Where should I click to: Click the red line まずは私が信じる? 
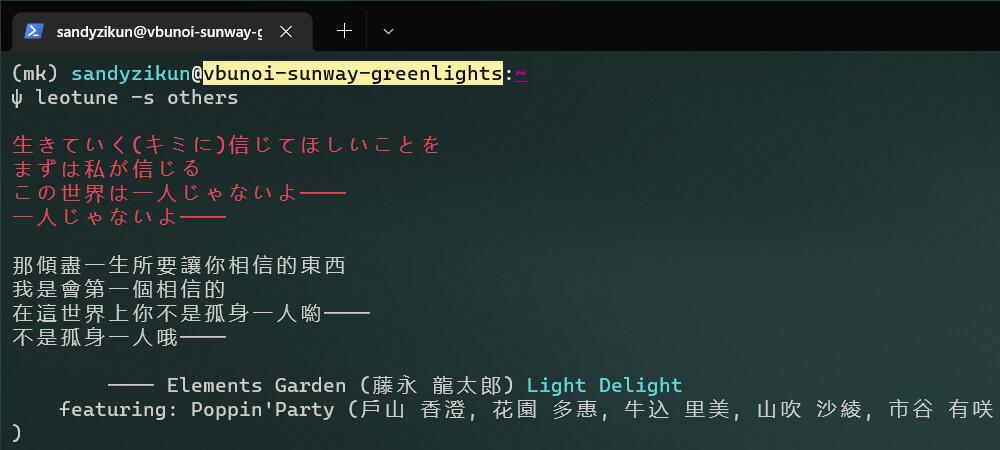107,170
